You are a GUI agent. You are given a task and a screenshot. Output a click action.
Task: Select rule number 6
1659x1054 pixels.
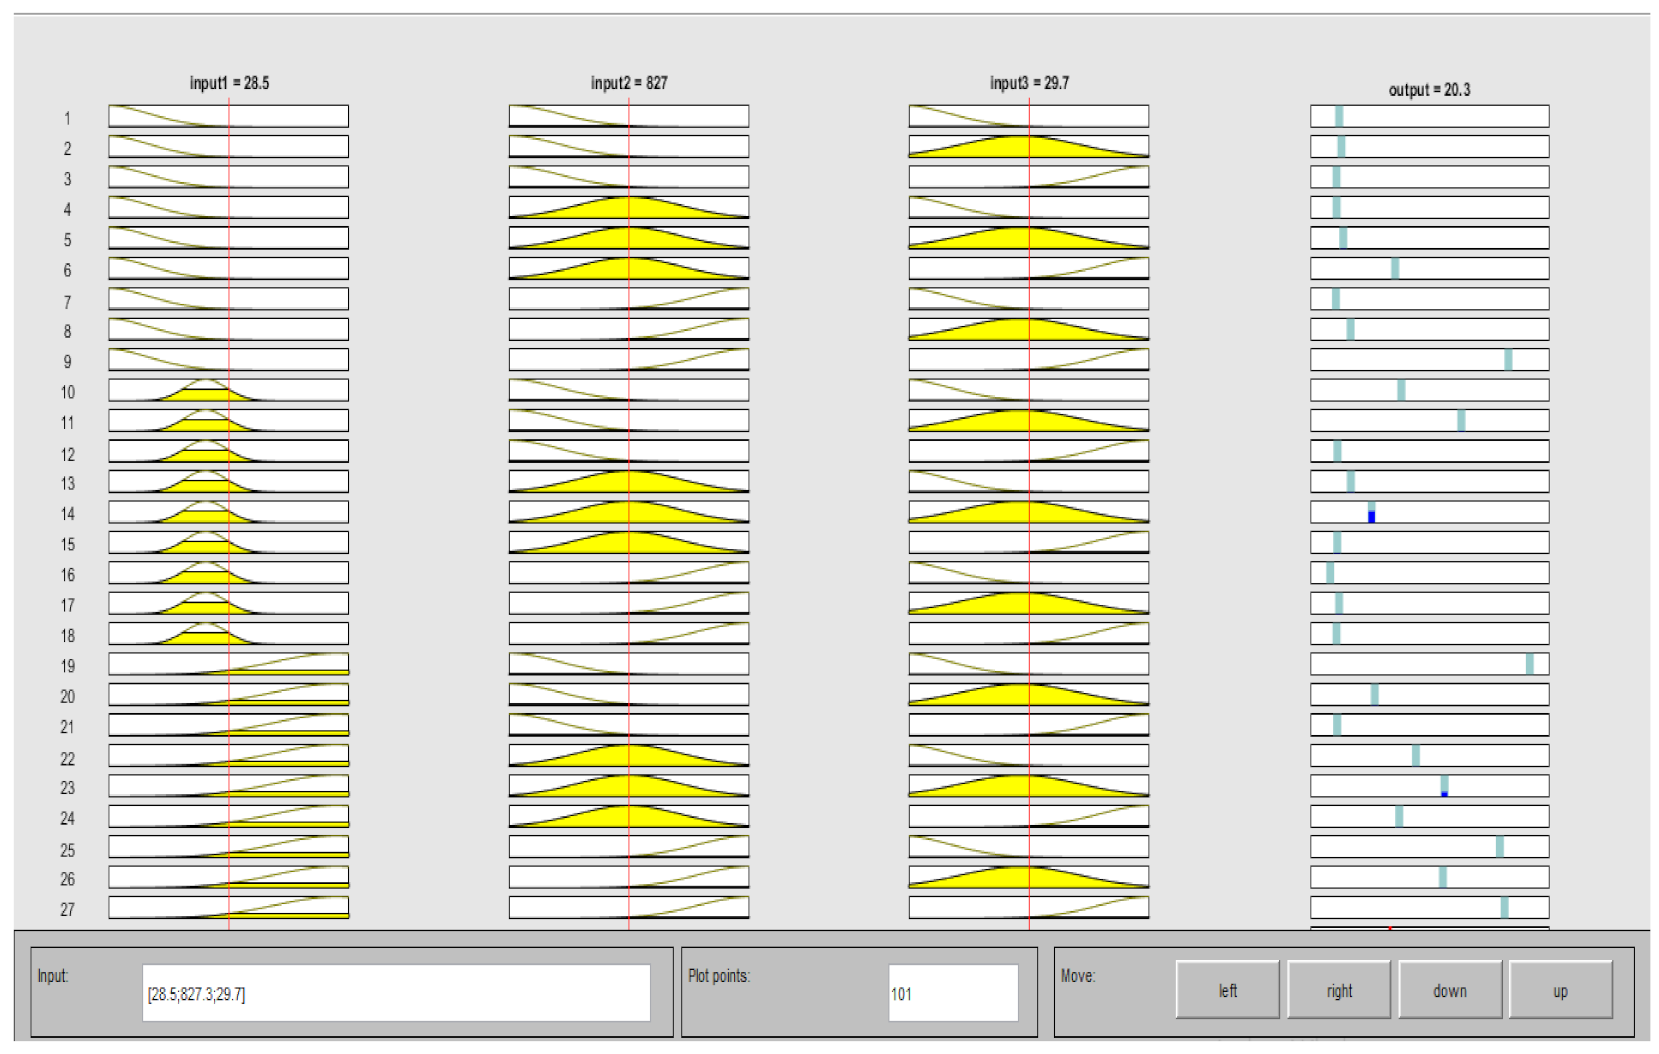[x=68, y=270]
